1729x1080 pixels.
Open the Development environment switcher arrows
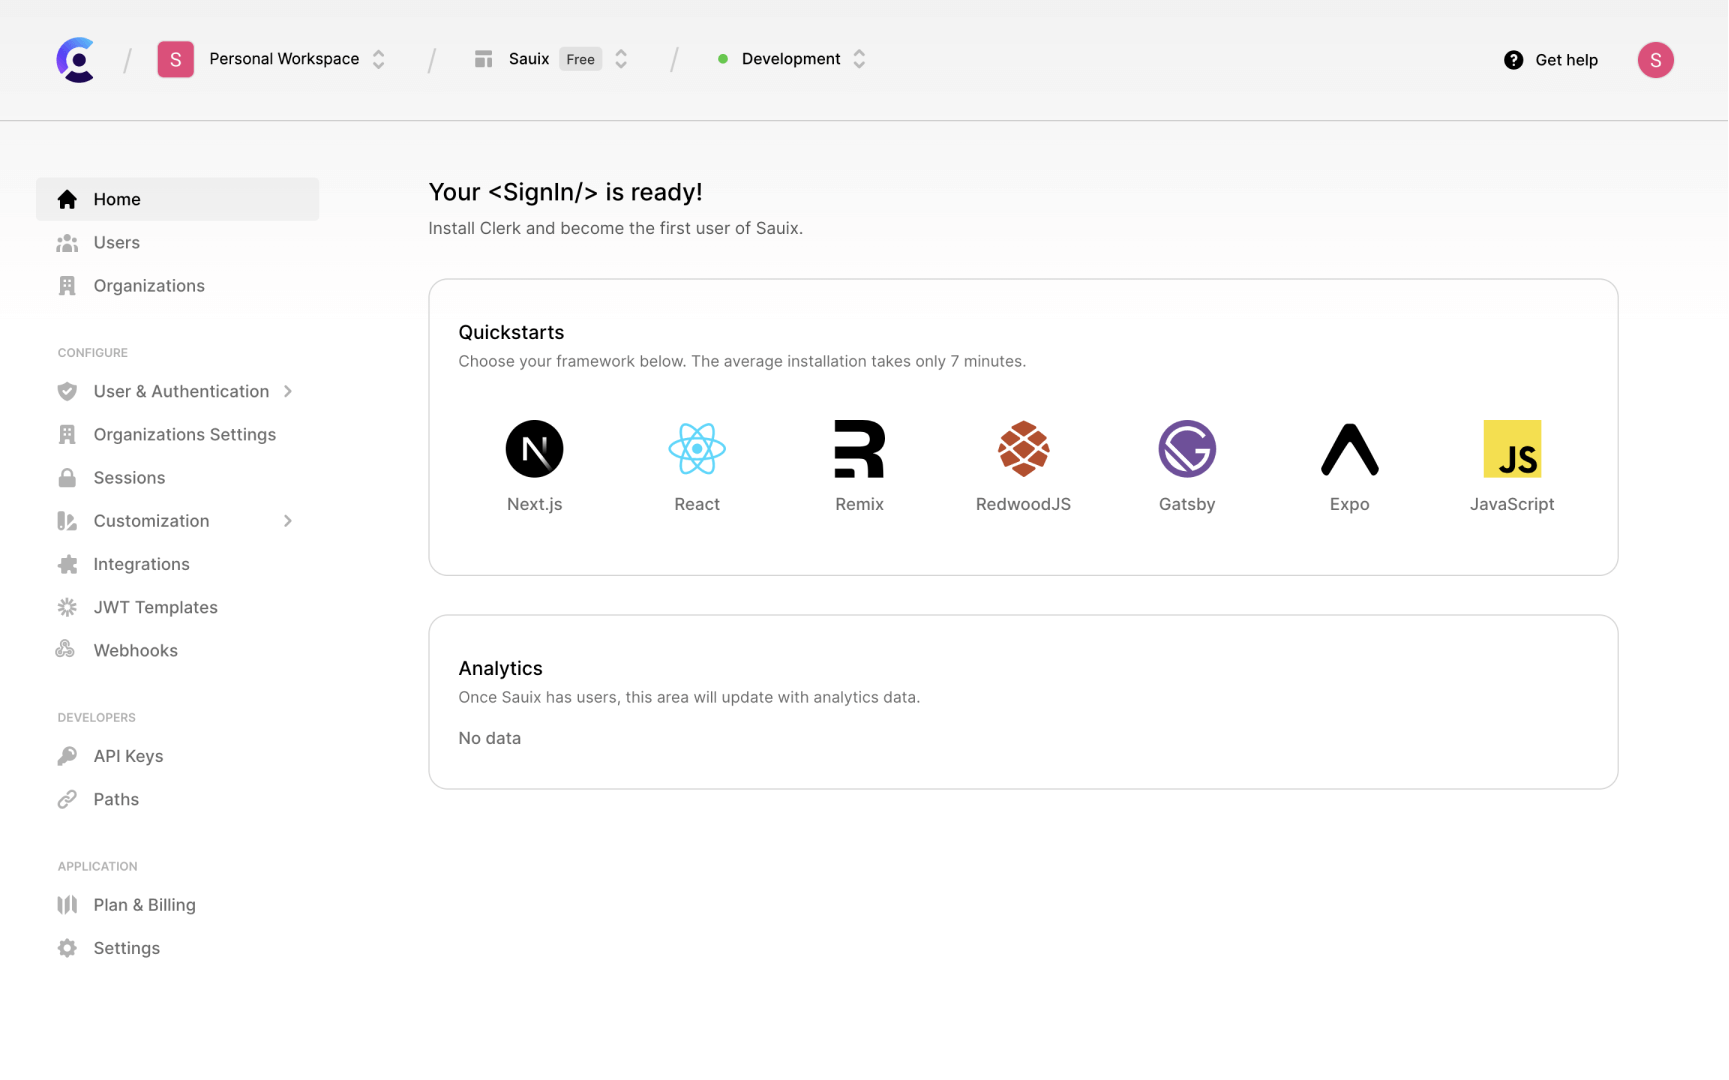pos(859,59)
